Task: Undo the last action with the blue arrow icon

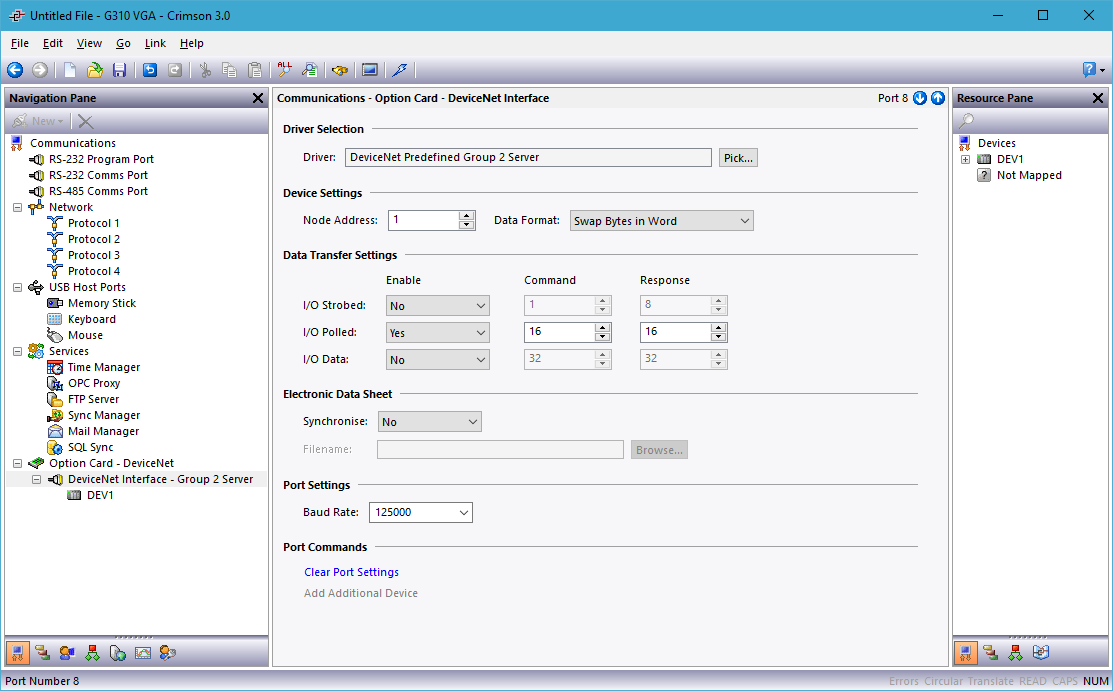Action: [150, 70]
